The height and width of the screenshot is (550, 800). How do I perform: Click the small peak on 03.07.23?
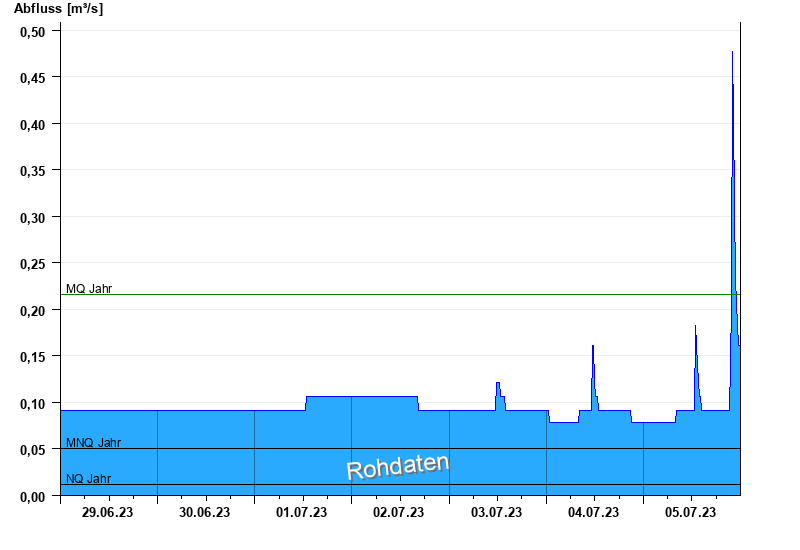click(498, 383)
